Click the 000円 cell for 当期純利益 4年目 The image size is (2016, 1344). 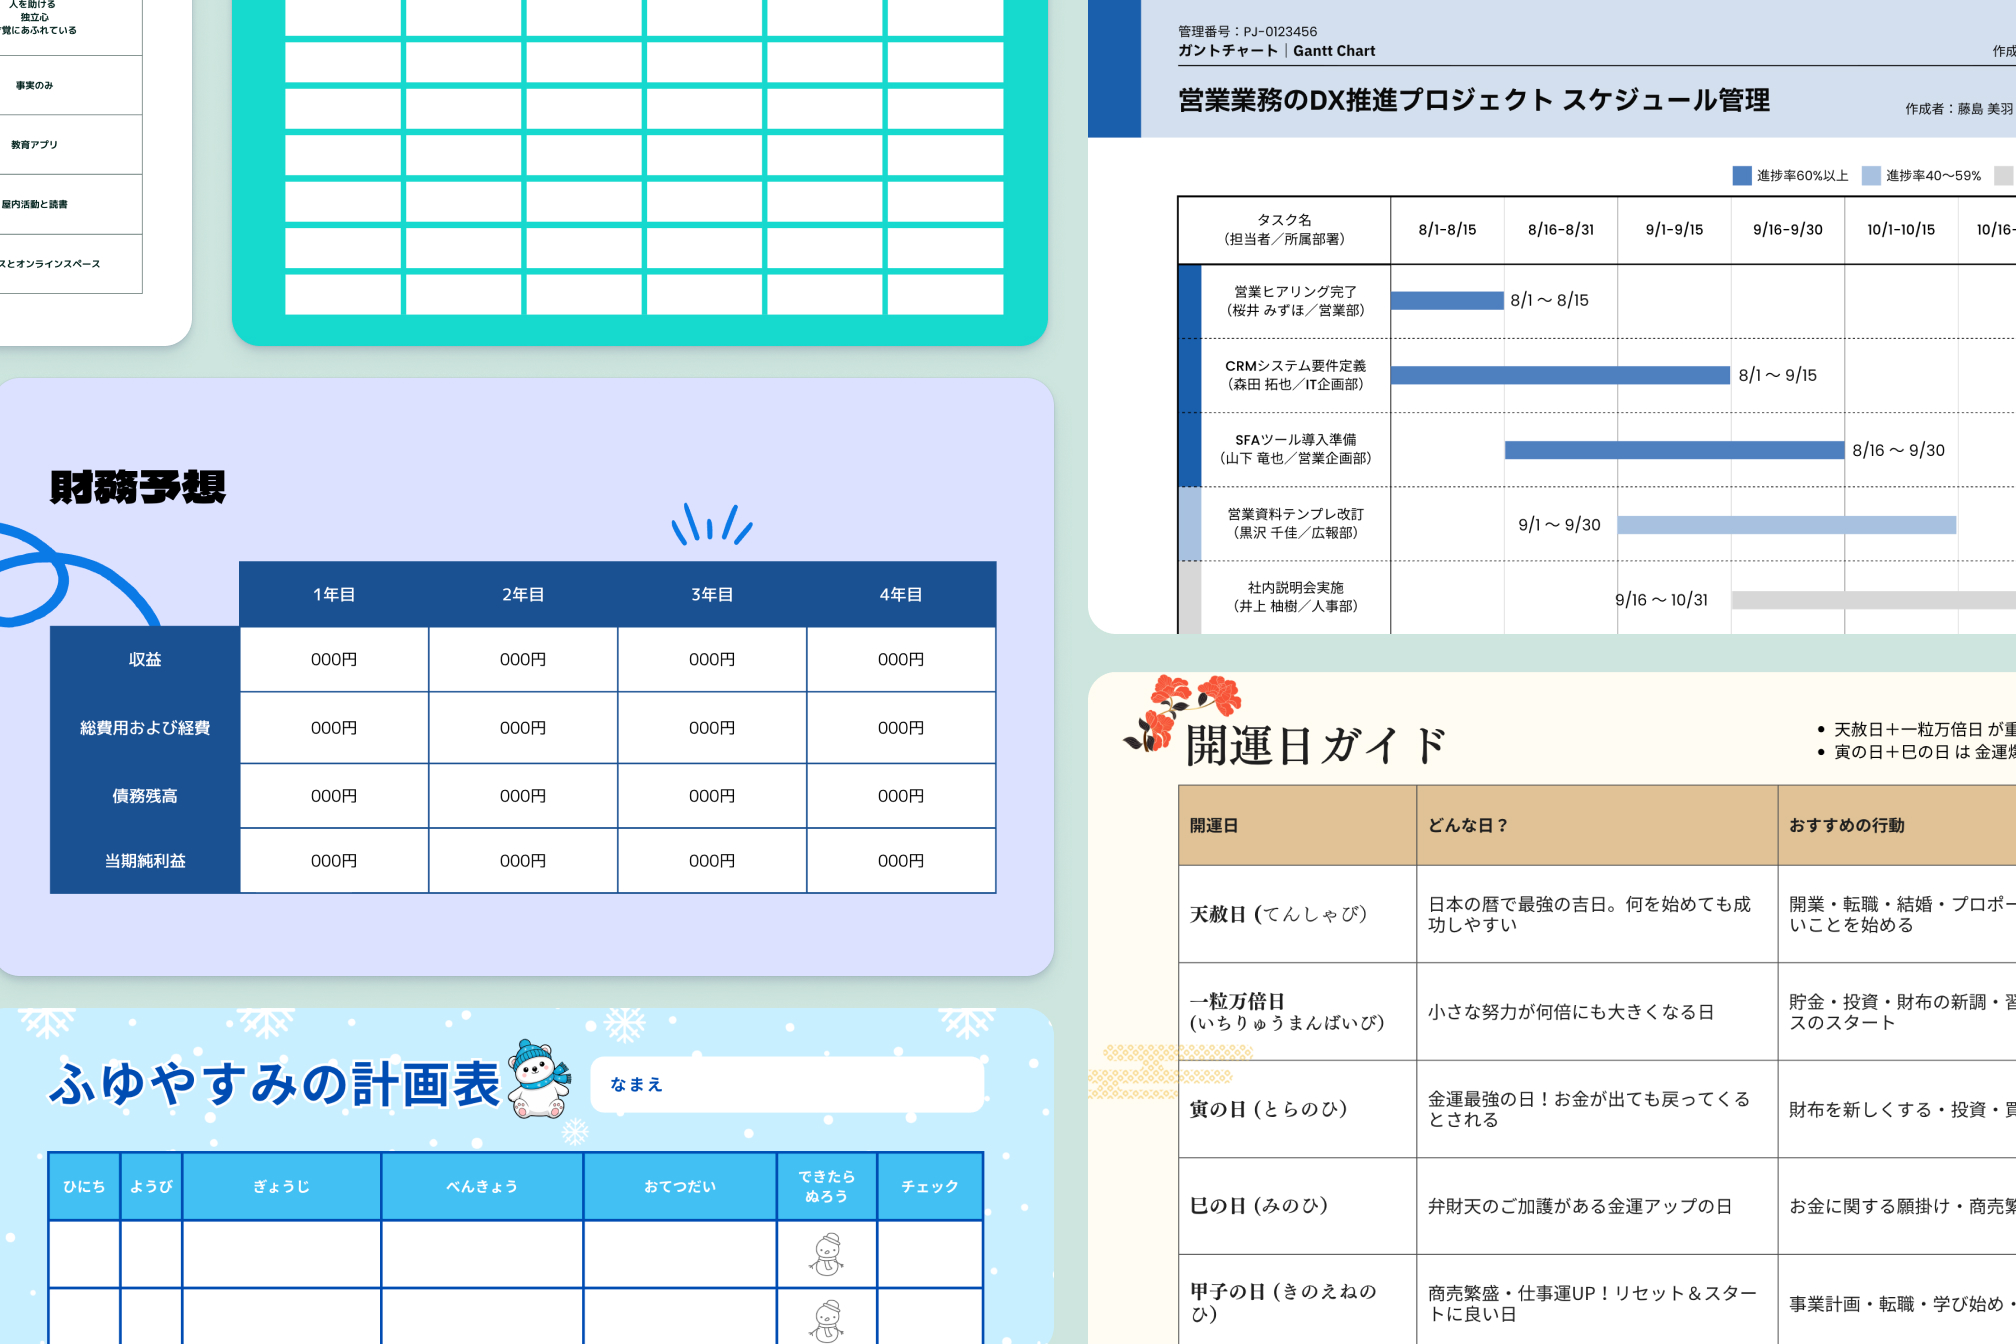click(901, 861)
